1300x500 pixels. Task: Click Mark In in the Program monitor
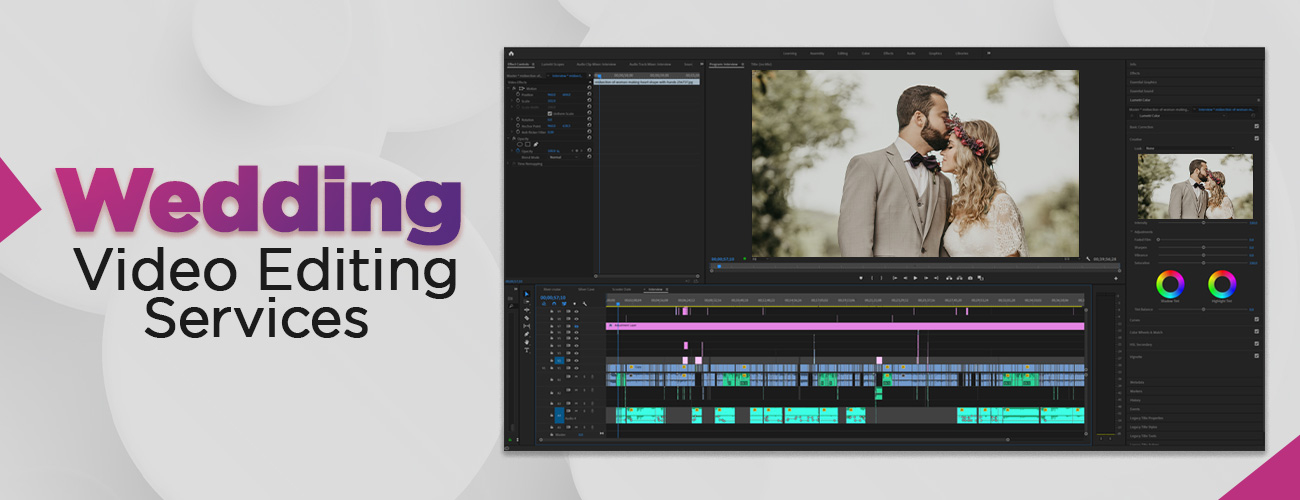pyautogui.click(x=872, y=278)
